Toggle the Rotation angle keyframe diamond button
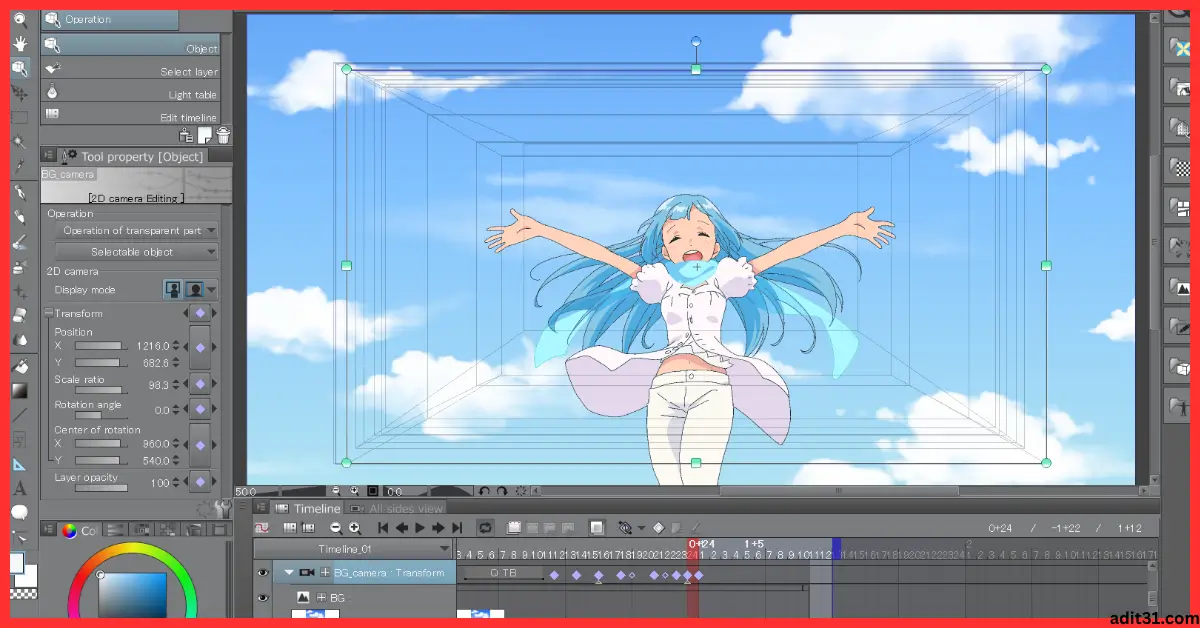The height and width of the screenshot is (628, 1200). pyautogui.click(x=200, y=409)
